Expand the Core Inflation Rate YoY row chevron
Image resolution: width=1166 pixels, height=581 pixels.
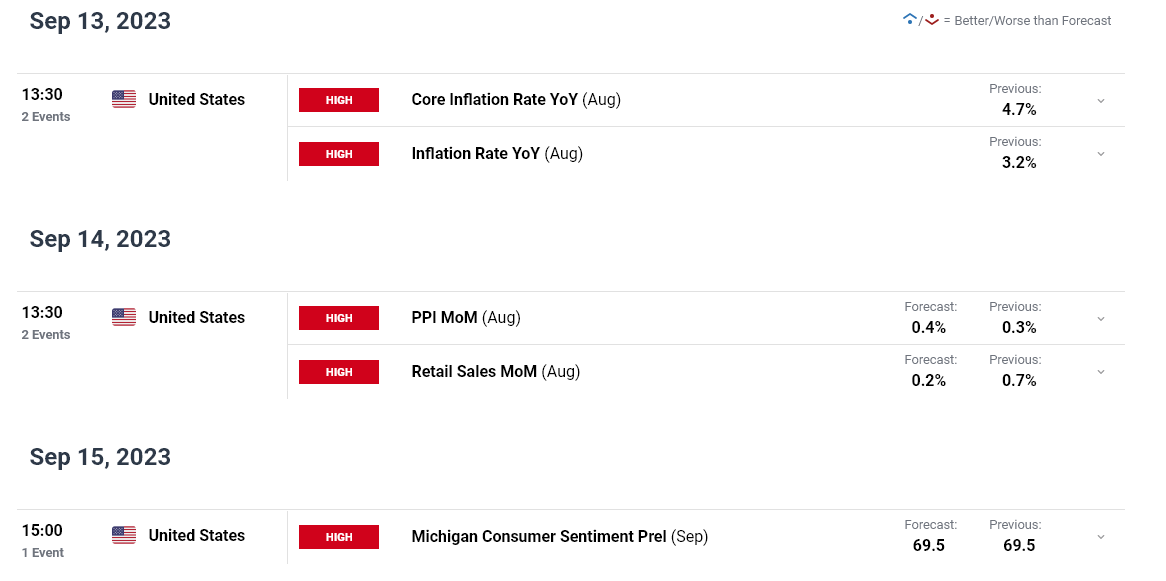click(x=1101, y=101)
